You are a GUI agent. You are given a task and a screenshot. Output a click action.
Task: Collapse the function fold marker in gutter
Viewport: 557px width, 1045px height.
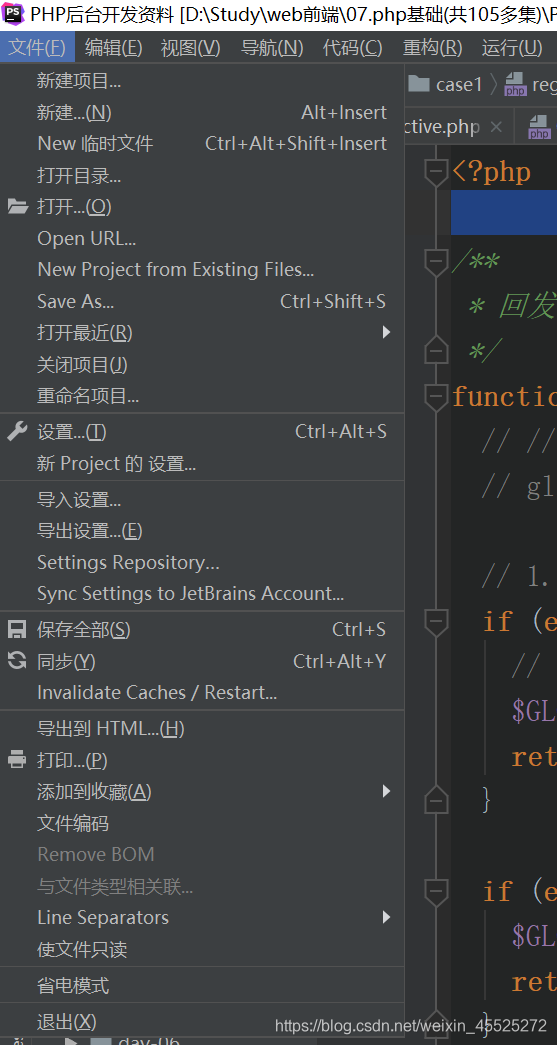tap(436, 397)
